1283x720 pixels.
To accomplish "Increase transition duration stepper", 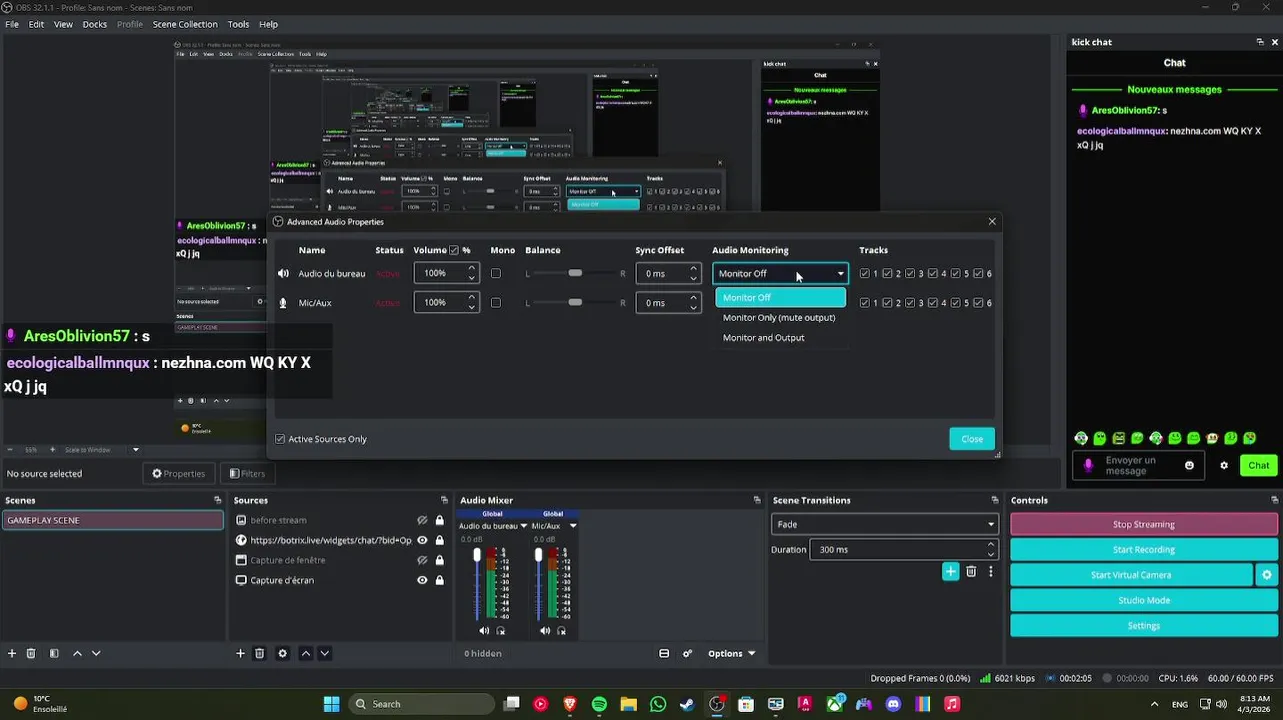I will pyautogui.click(x=991, y=545).
